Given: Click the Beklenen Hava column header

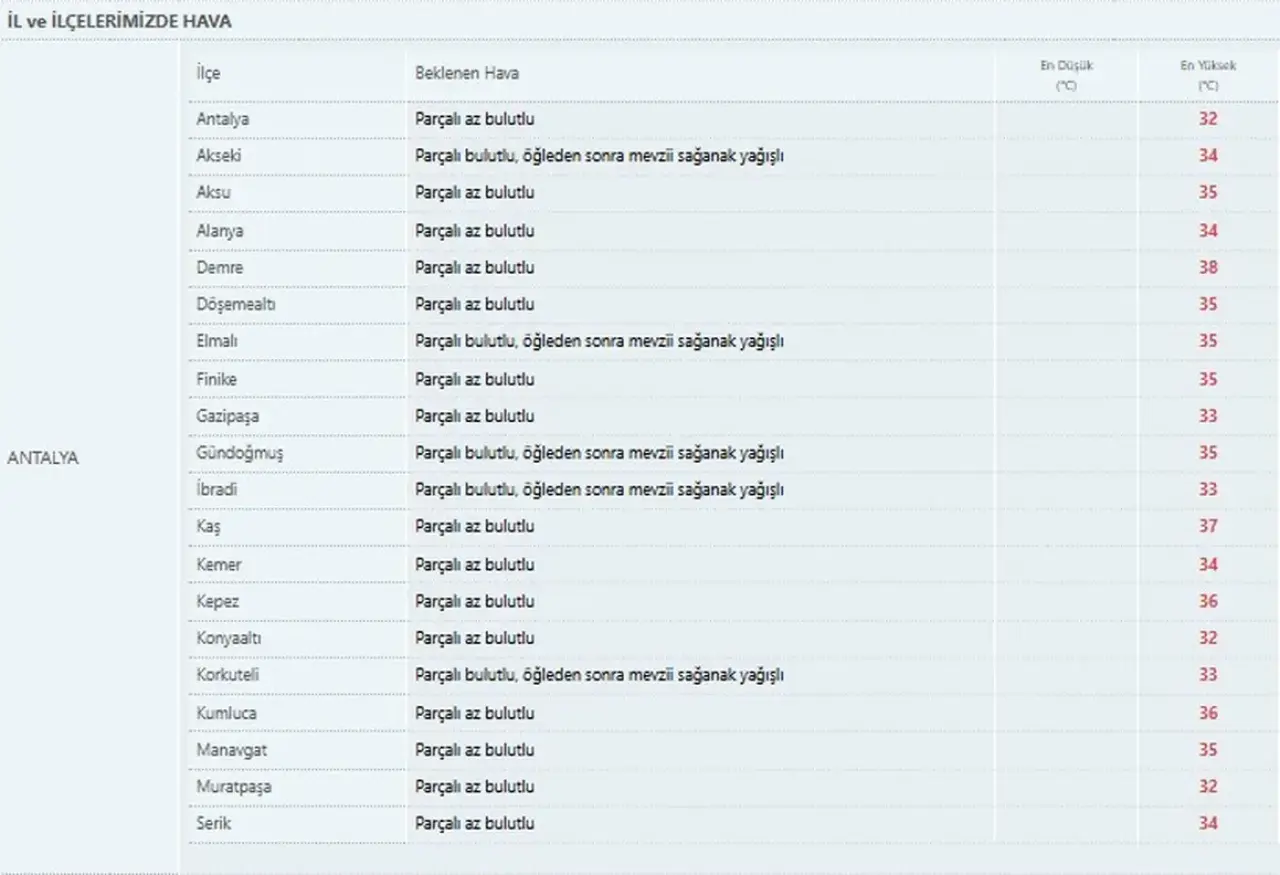Looking at the screenshot, I should click(467, 73).
